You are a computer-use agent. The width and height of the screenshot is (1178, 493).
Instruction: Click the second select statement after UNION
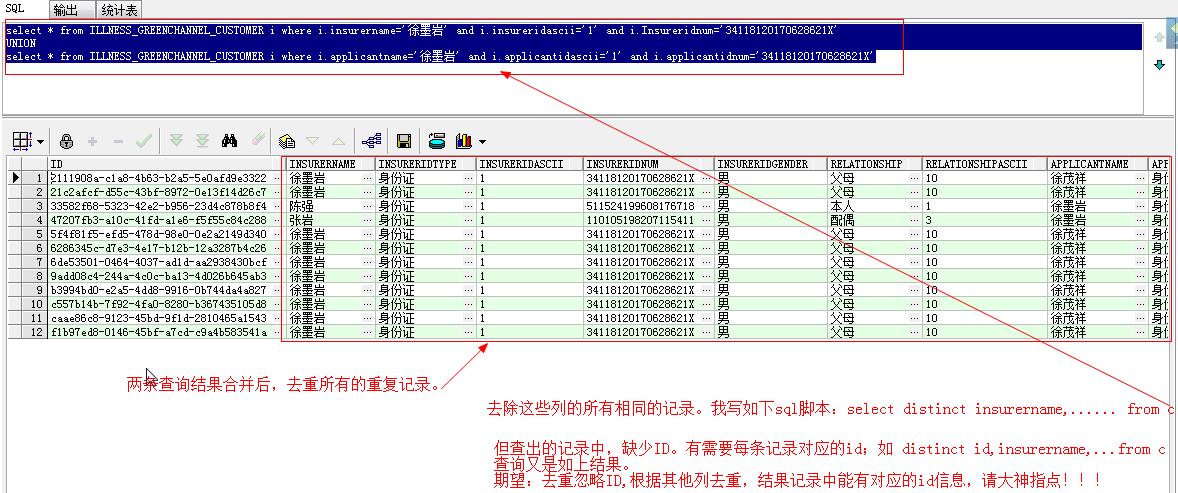[x=441, y=56]
